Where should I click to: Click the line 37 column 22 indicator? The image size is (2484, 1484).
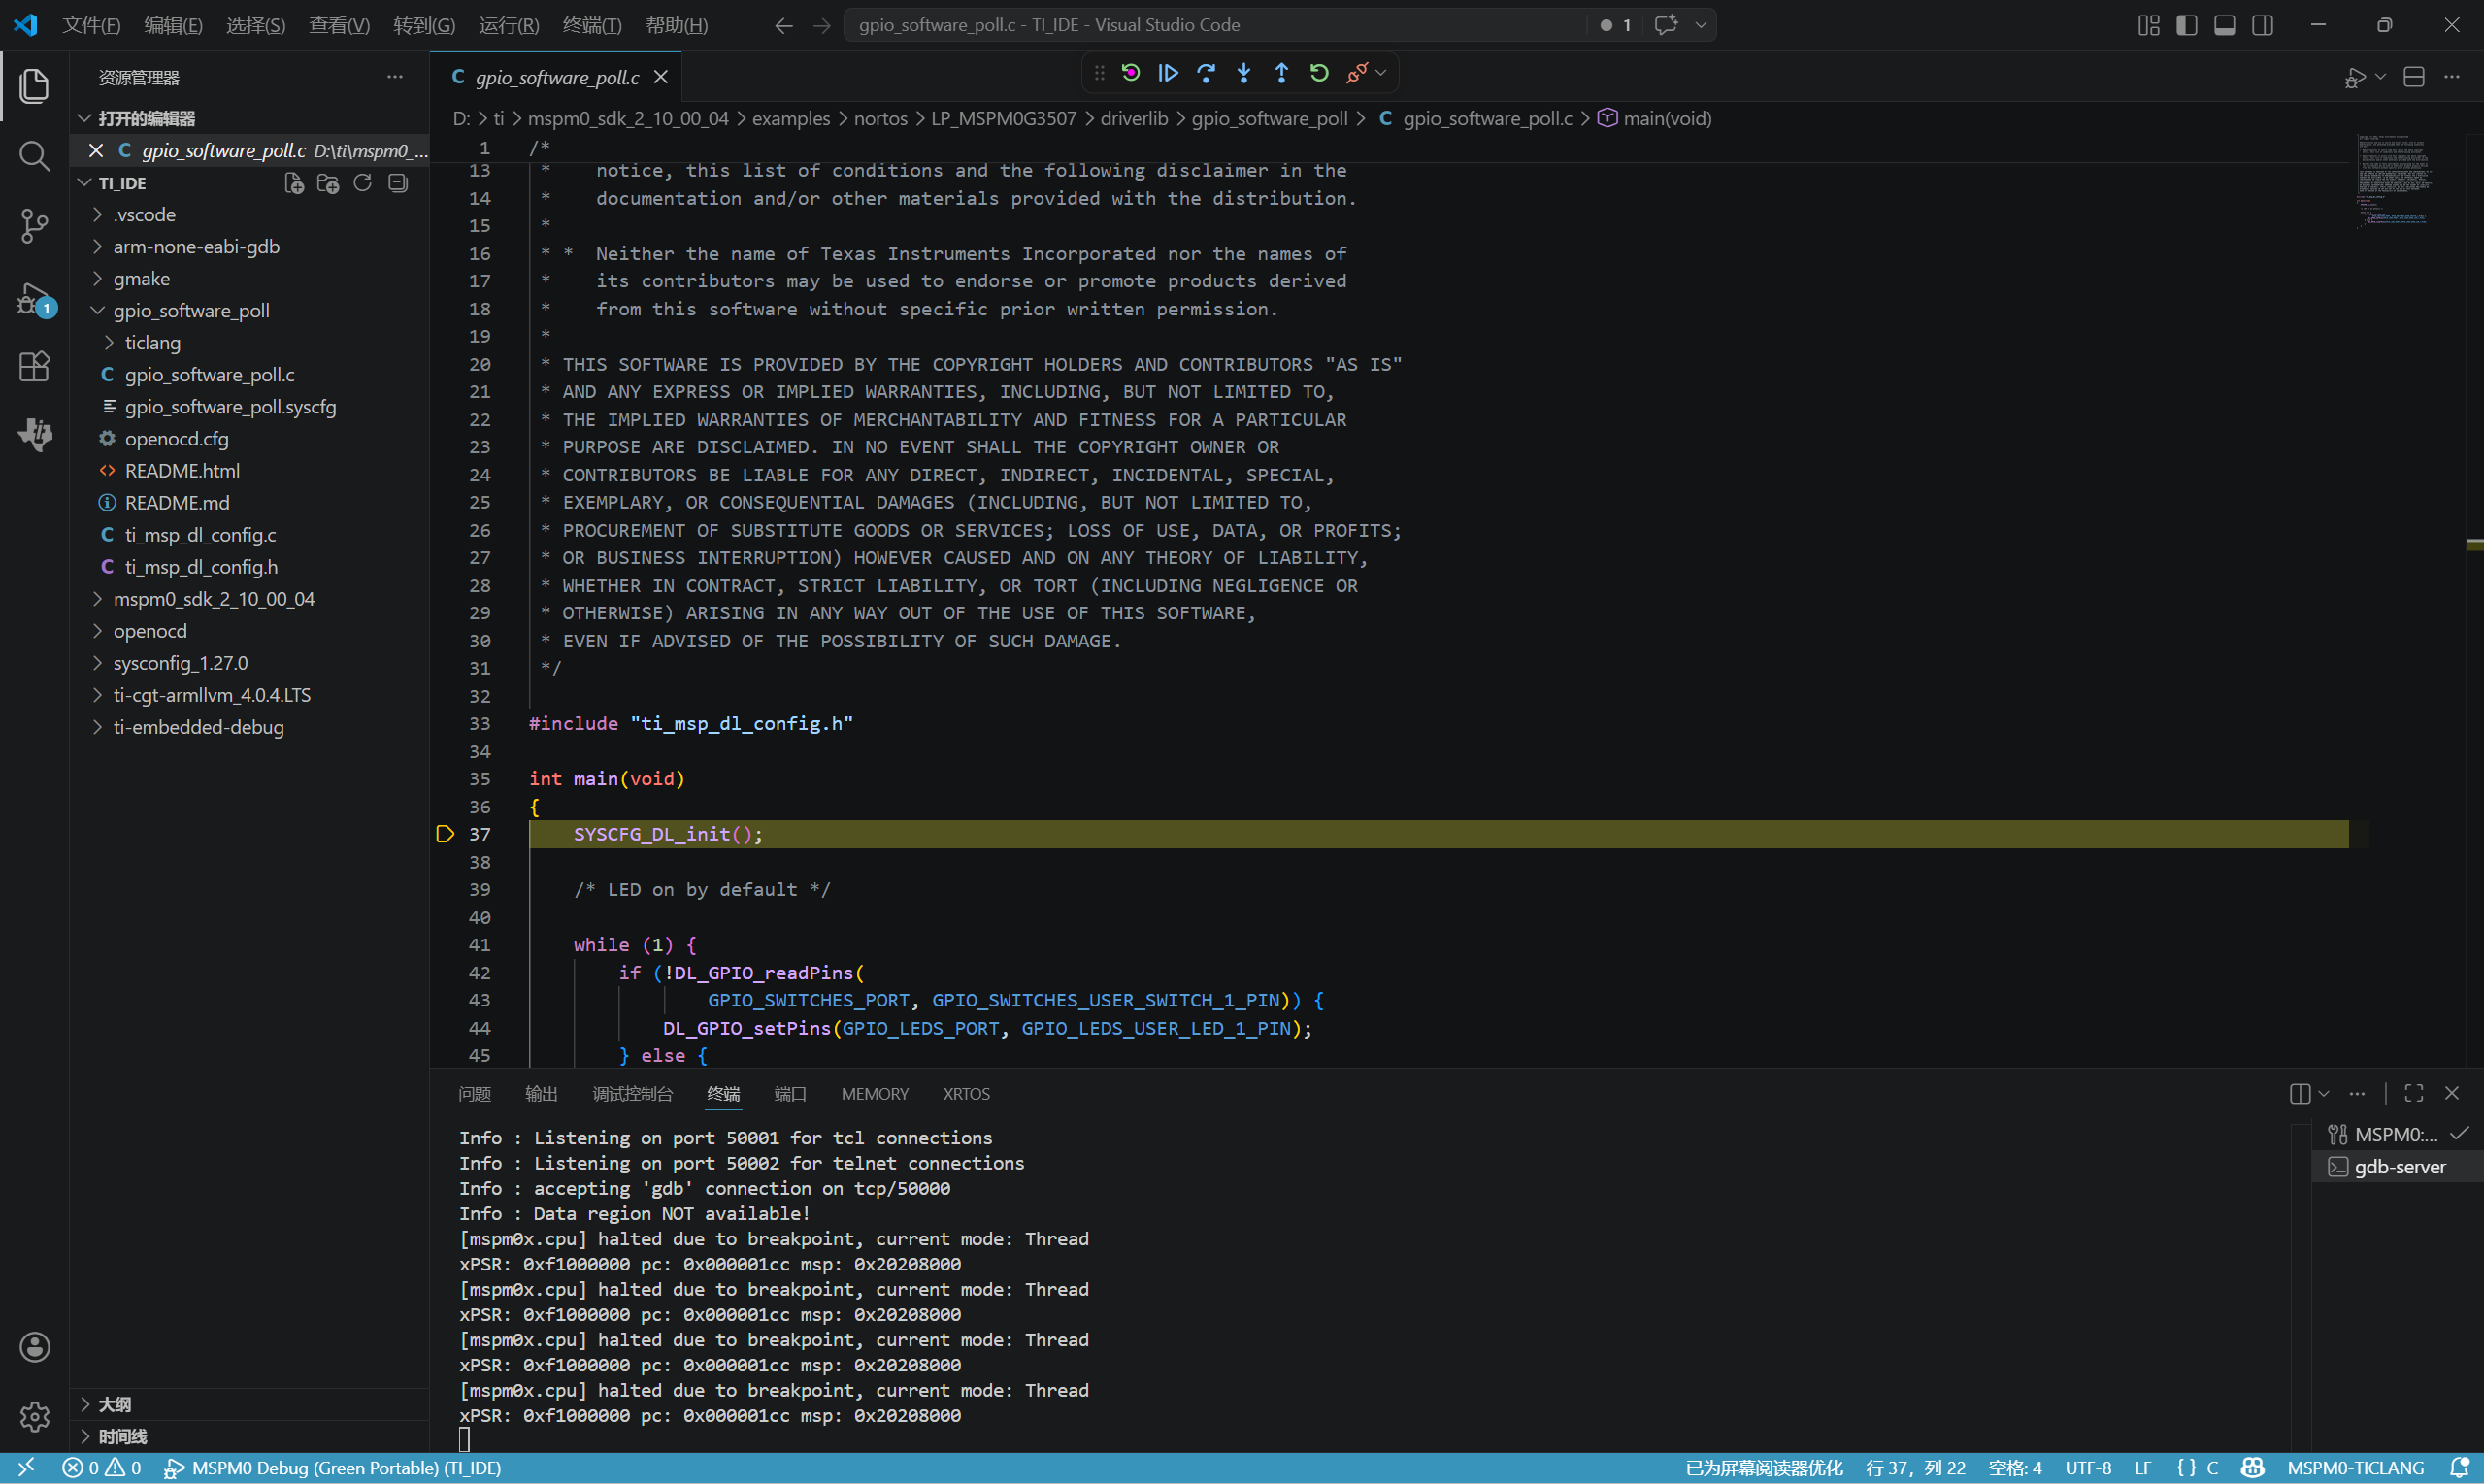click(1915, 1467)
